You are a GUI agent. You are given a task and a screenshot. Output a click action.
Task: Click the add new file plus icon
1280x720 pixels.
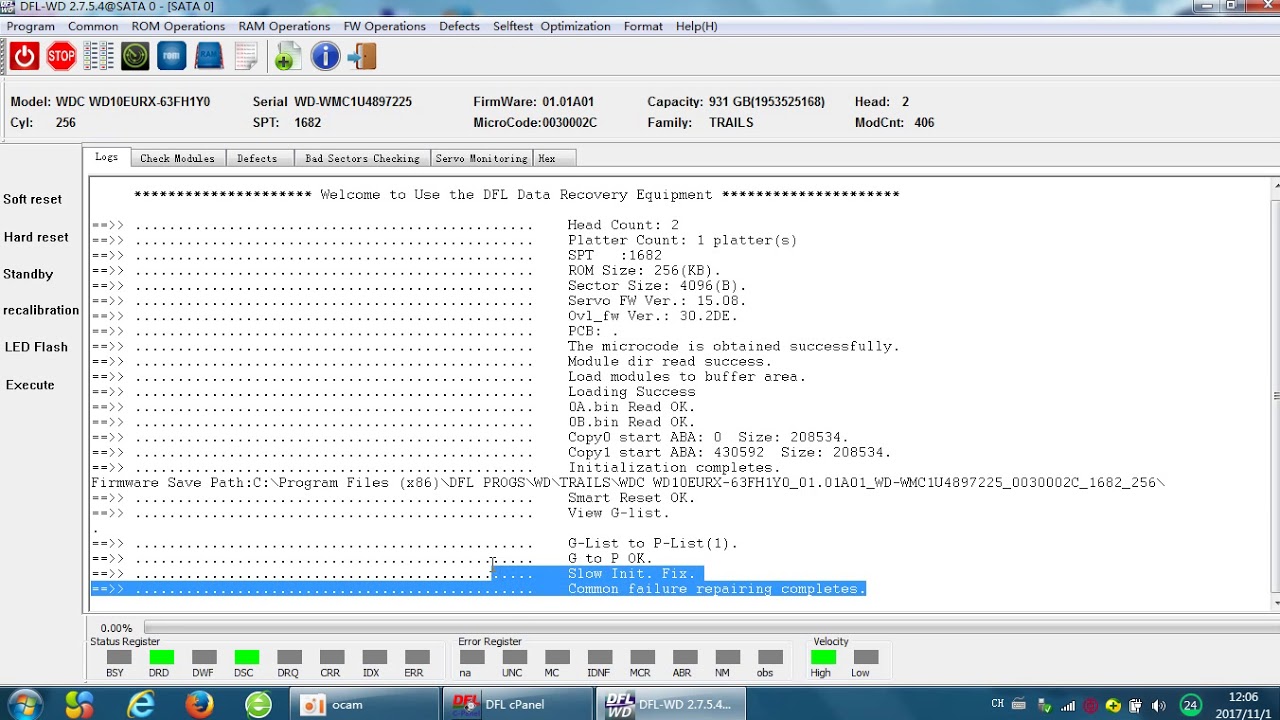pos(287,57)
